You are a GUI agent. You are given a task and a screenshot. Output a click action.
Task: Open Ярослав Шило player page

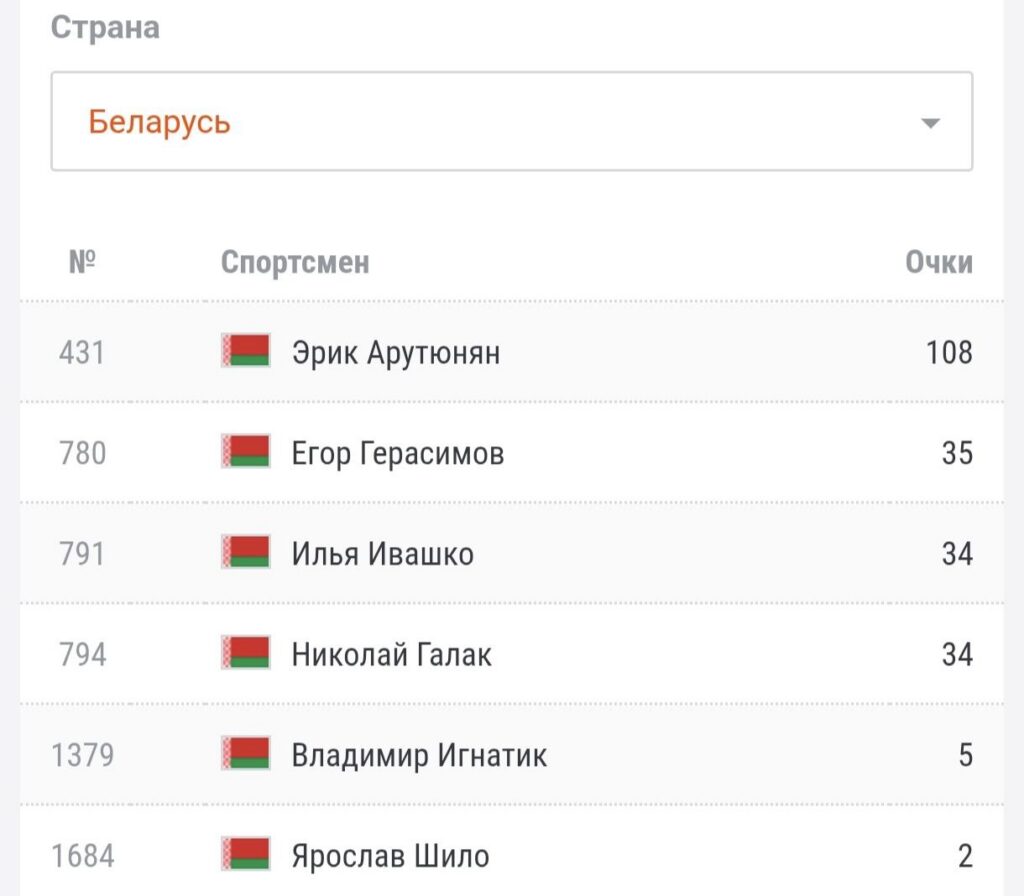(x=391, y=856)
